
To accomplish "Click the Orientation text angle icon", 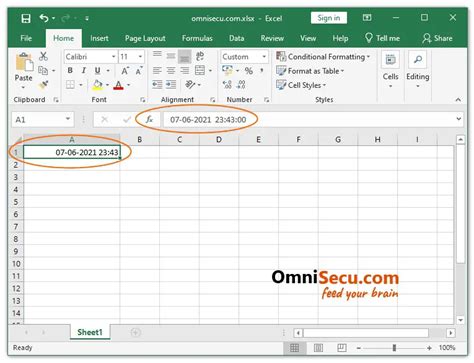I will [x=190, y=85].
